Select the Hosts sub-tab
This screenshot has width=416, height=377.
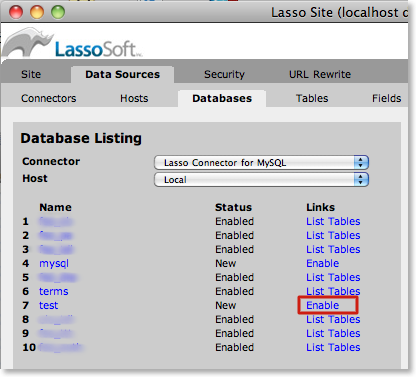pos(134,98)
